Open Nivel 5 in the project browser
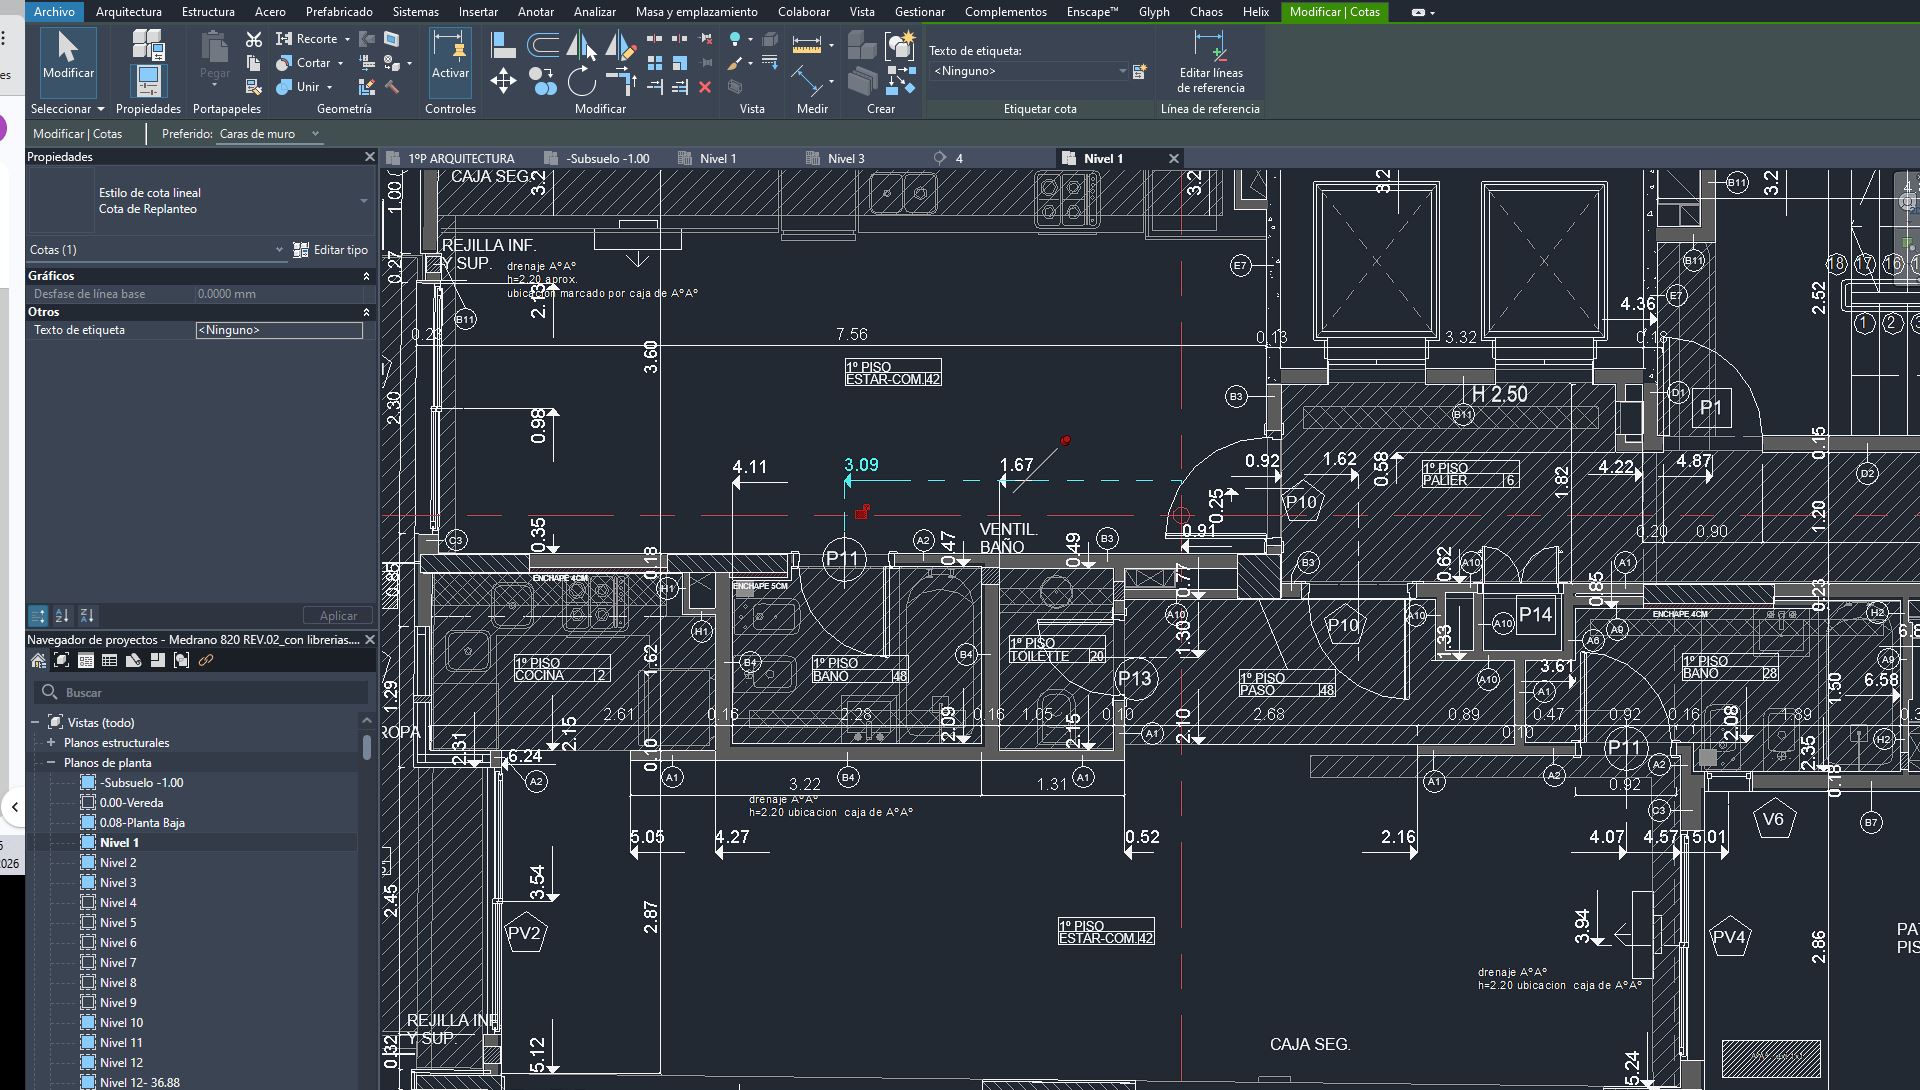Screen dimensions: 1920x1090 tap(118, 923)
